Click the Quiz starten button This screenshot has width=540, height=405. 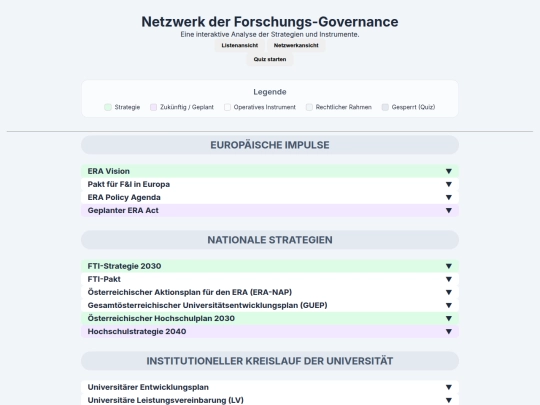tap(270, 59)
